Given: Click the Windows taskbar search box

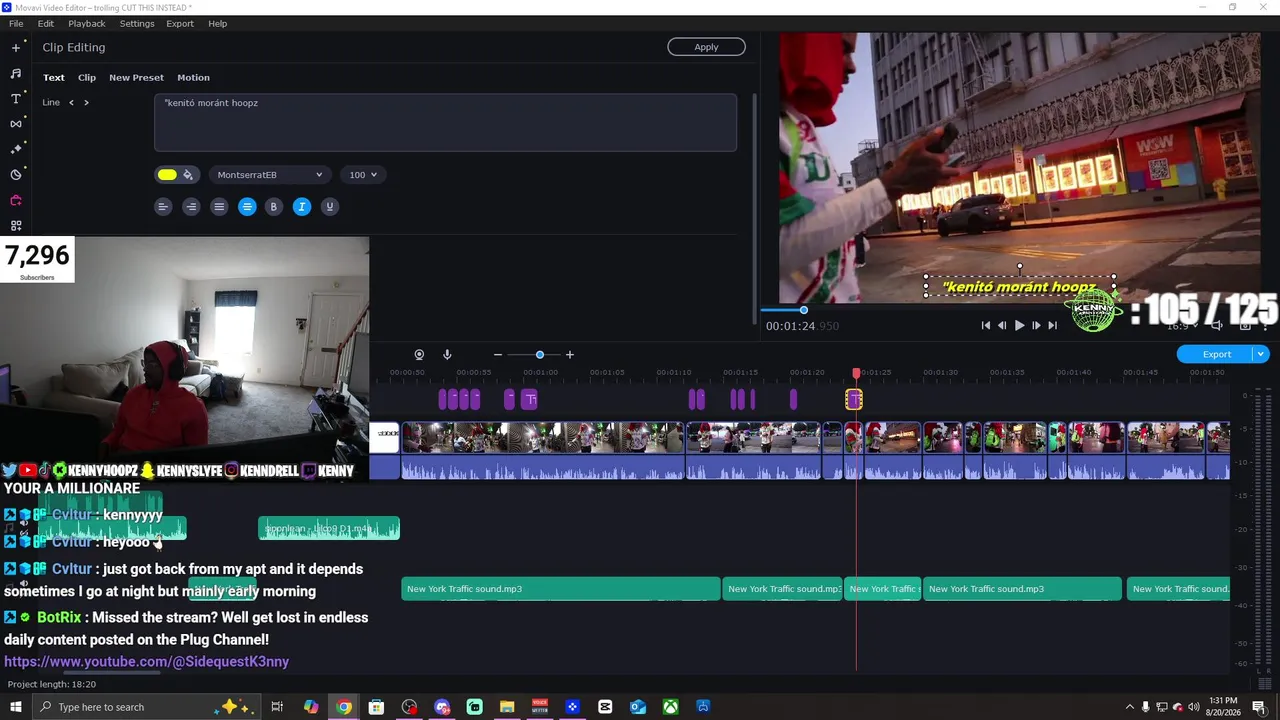Looking at the screenshot, I should pyautogui.click(x=145, y=707).
